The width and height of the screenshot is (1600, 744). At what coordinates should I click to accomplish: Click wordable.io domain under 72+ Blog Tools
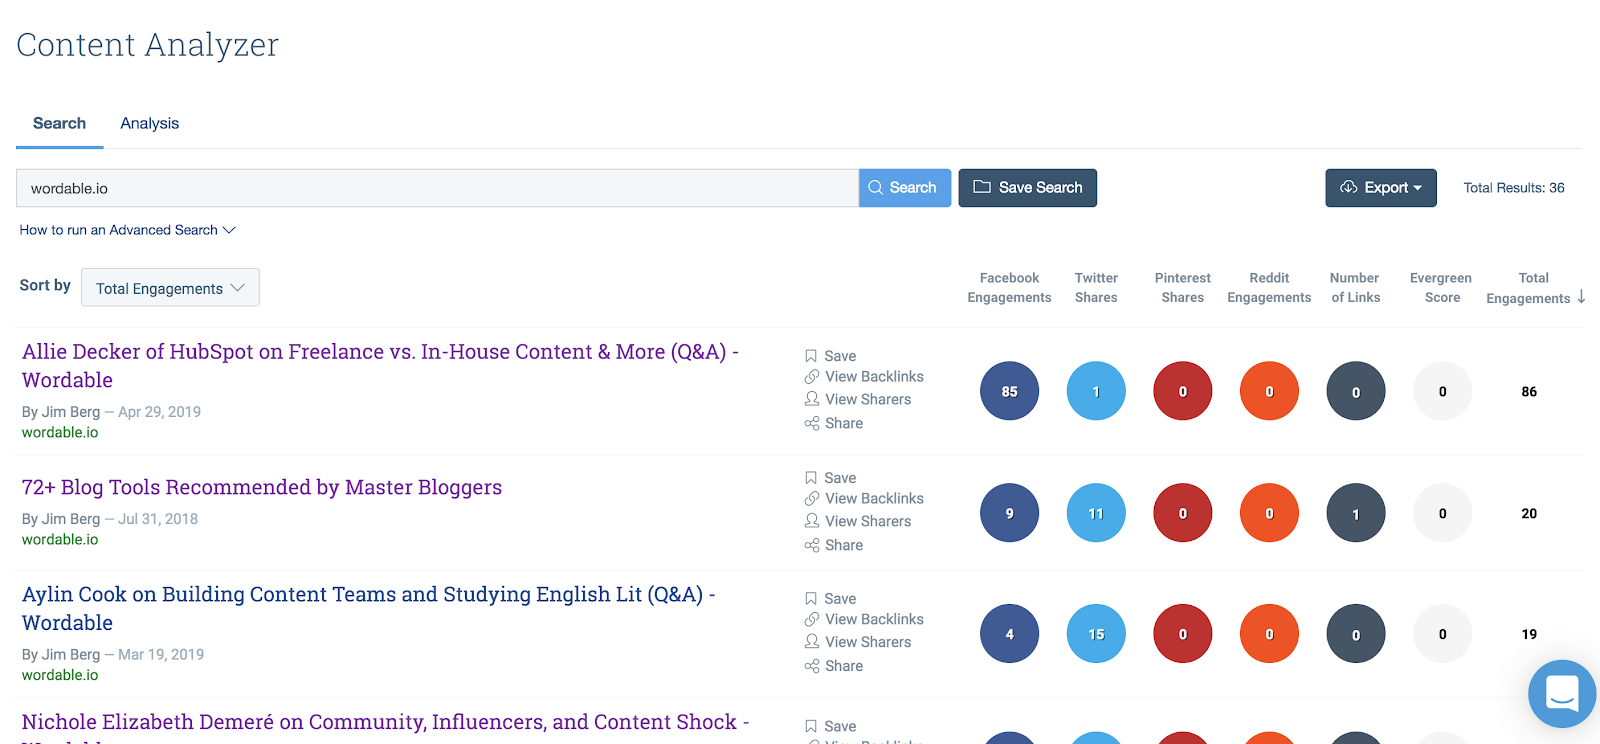(x=60, y=540)
